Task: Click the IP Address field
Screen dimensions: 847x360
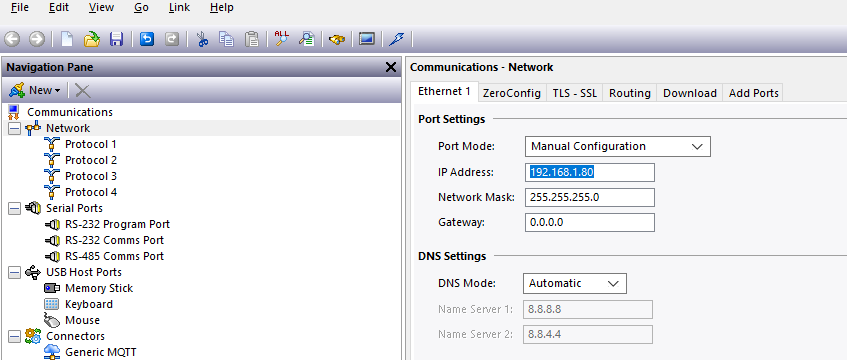Action: coord(590,172)
